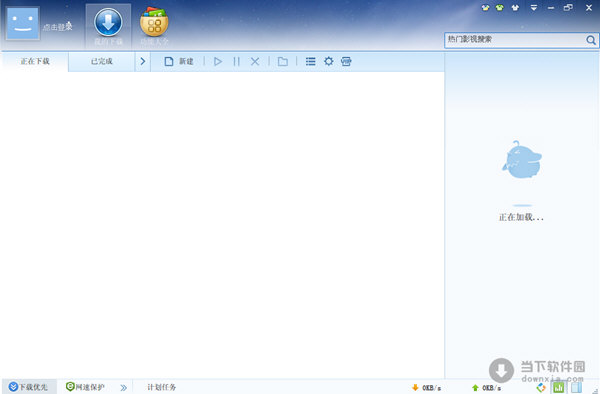Screen dimensions: 600x394
Task: Open the main menu dropdown arrow
Action: pos(533,7)
